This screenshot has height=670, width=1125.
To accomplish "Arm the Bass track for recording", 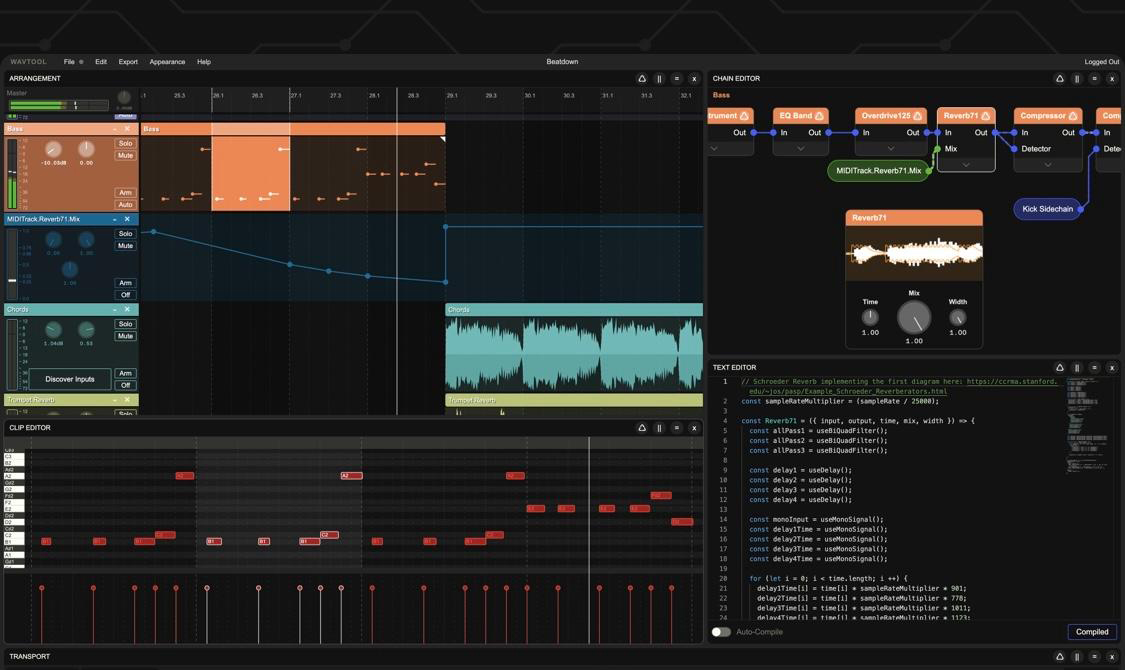I will (126, 192).
